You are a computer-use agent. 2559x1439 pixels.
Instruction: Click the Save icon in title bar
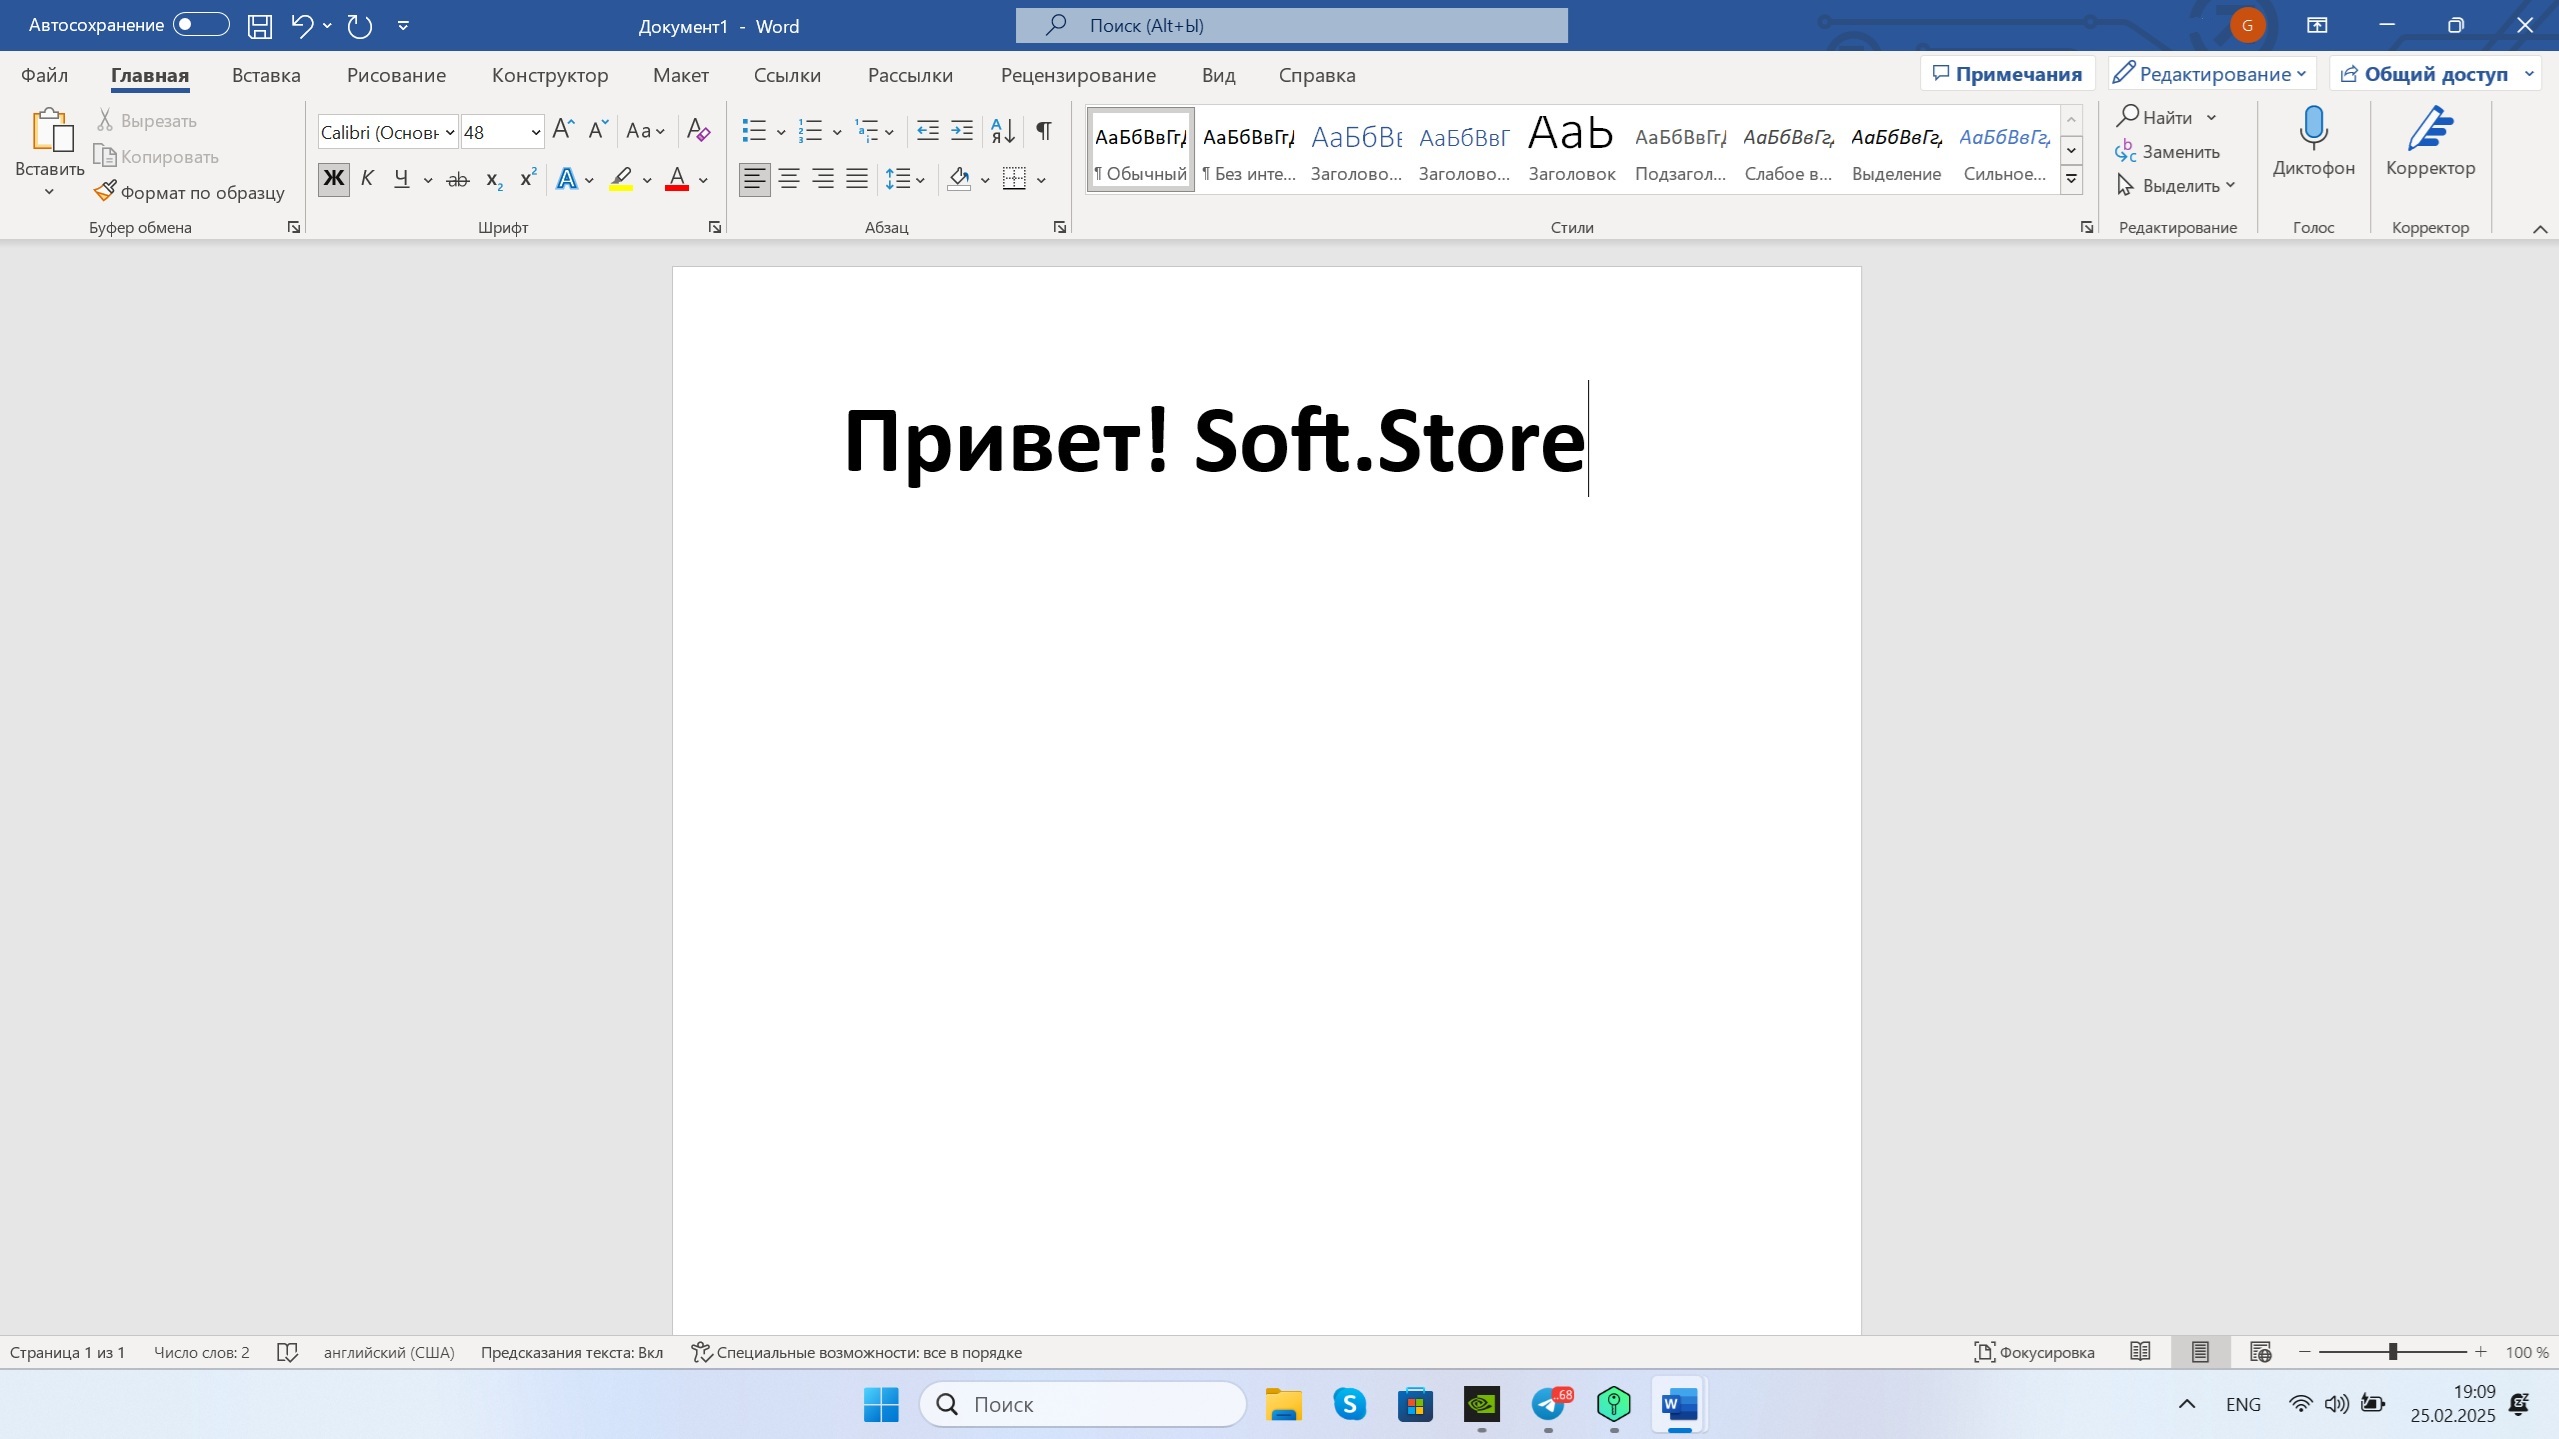click(x=260, y=26)
